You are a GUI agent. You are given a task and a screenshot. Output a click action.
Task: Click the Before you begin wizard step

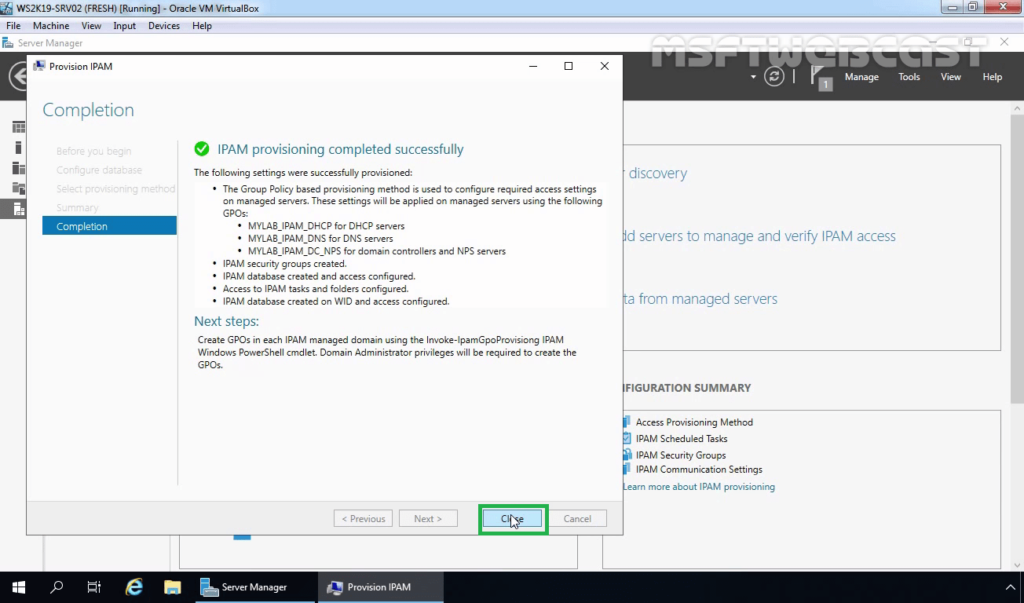pos(93,151)
